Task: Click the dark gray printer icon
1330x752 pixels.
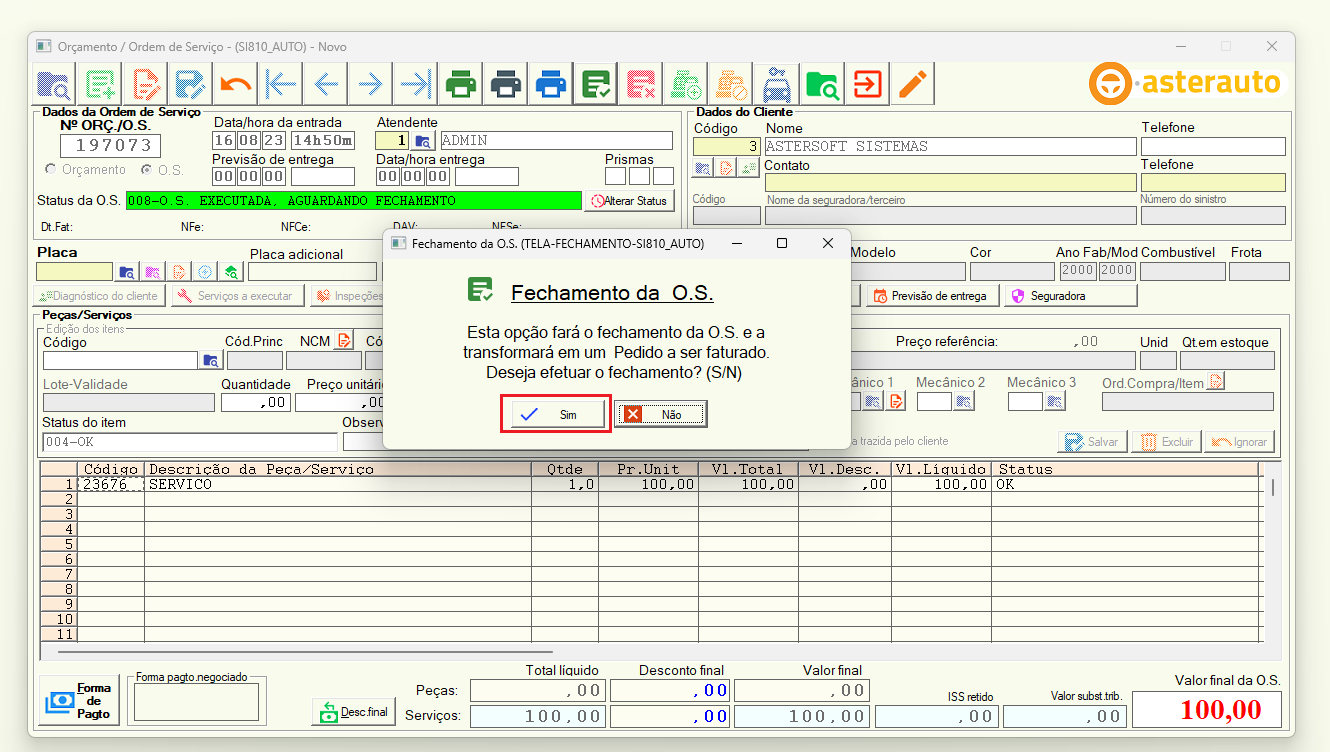Action: (506, 84)
